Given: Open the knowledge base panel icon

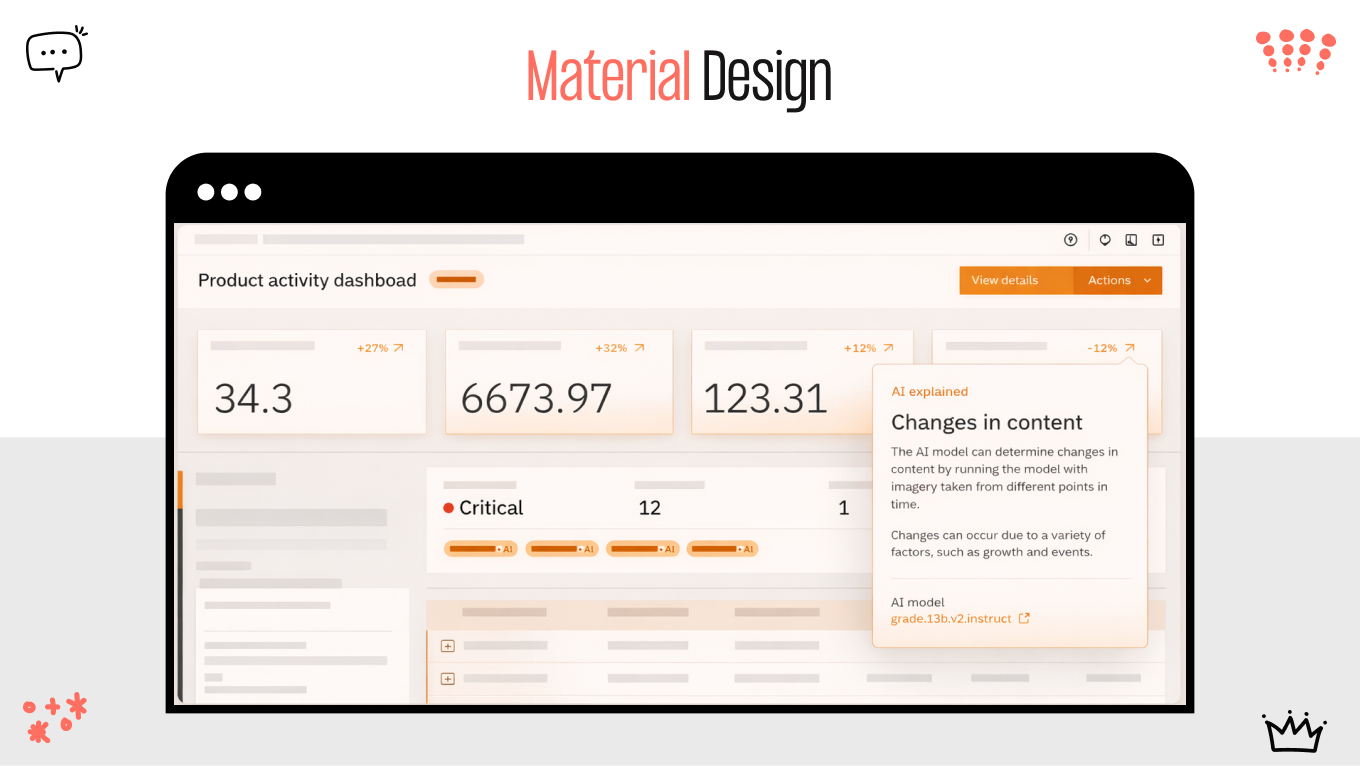Looking at the screenshot, I should click(1131, 240).
